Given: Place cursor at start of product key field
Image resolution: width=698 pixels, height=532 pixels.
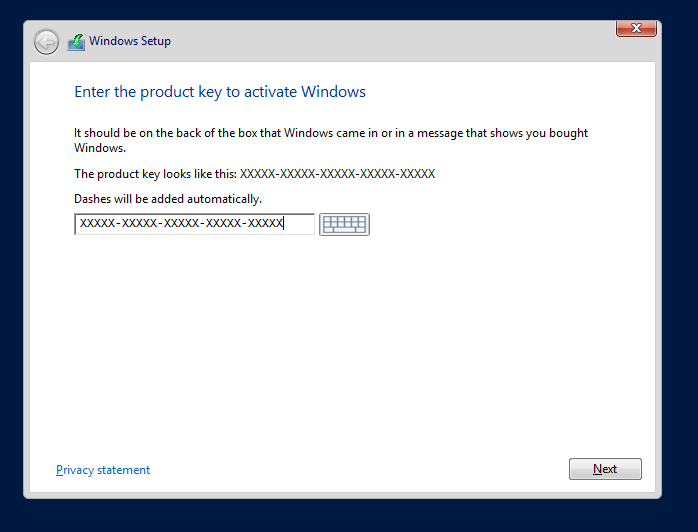Looking at the screenshot, I should 79,224.
